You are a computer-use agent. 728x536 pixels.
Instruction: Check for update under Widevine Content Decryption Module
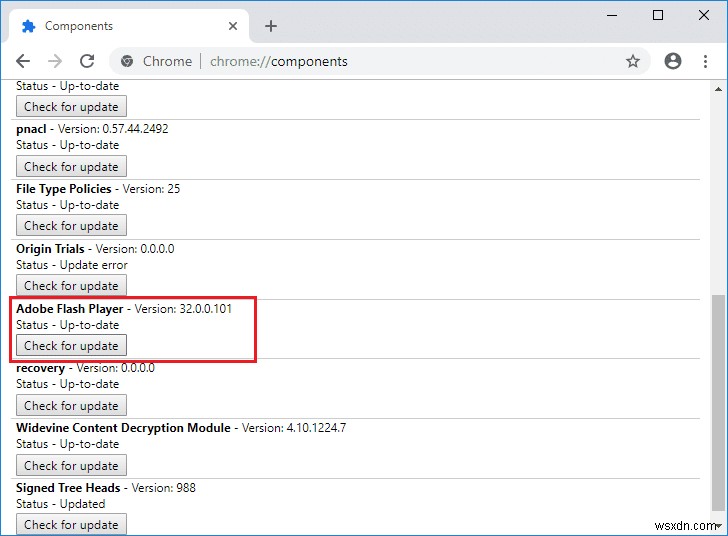point(71,466)
